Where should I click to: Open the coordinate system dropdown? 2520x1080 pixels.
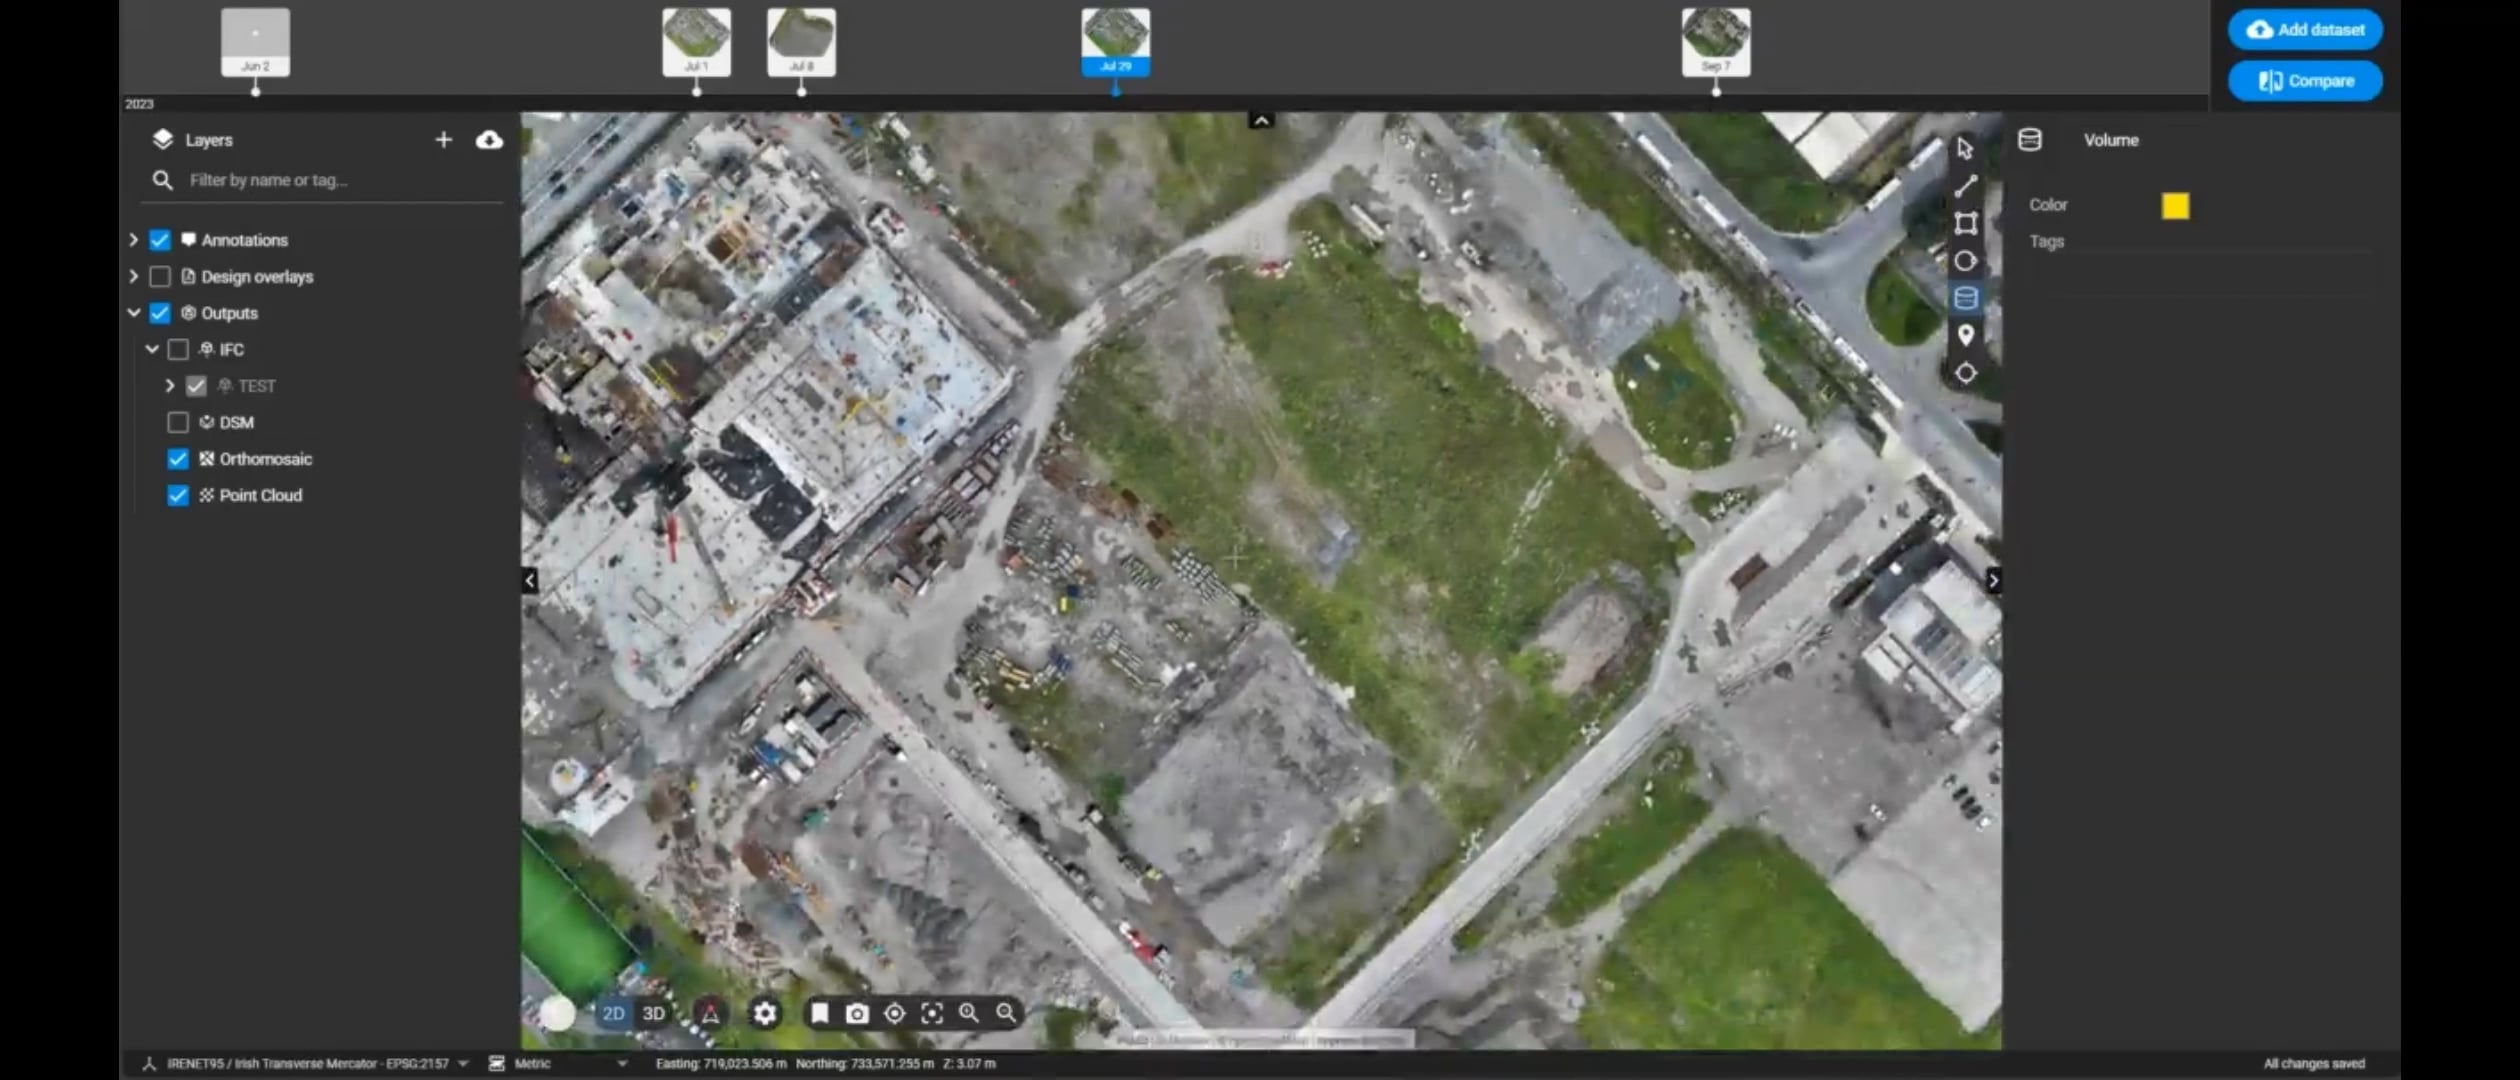(x=462, y=1063)
